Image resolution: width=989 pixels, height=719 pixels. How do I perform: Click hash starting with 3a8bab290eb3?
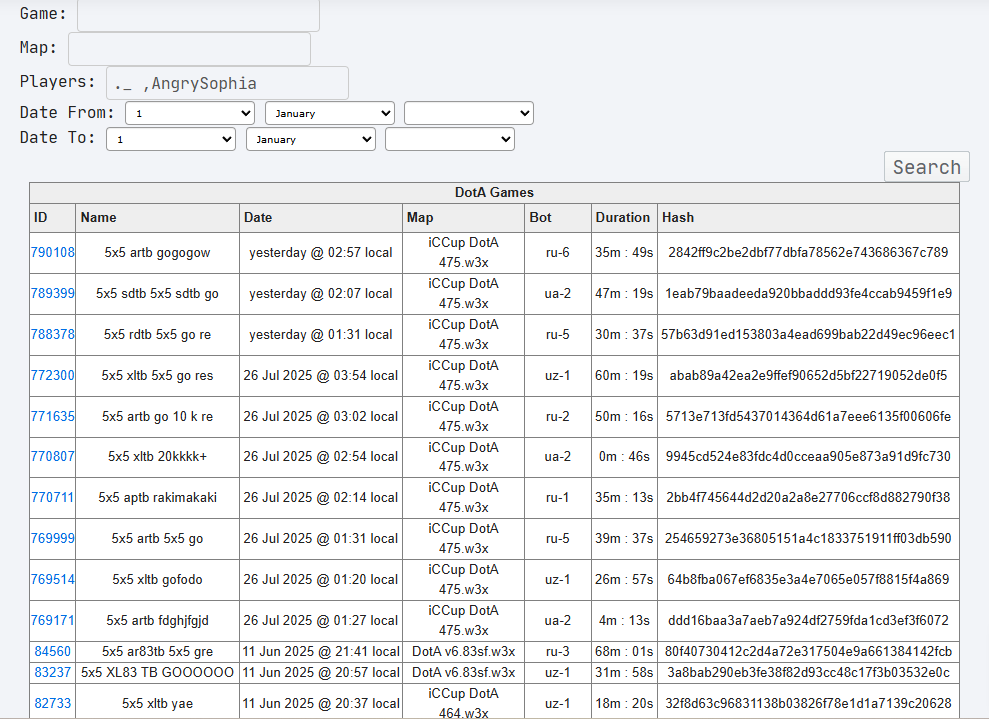(809, 672)
